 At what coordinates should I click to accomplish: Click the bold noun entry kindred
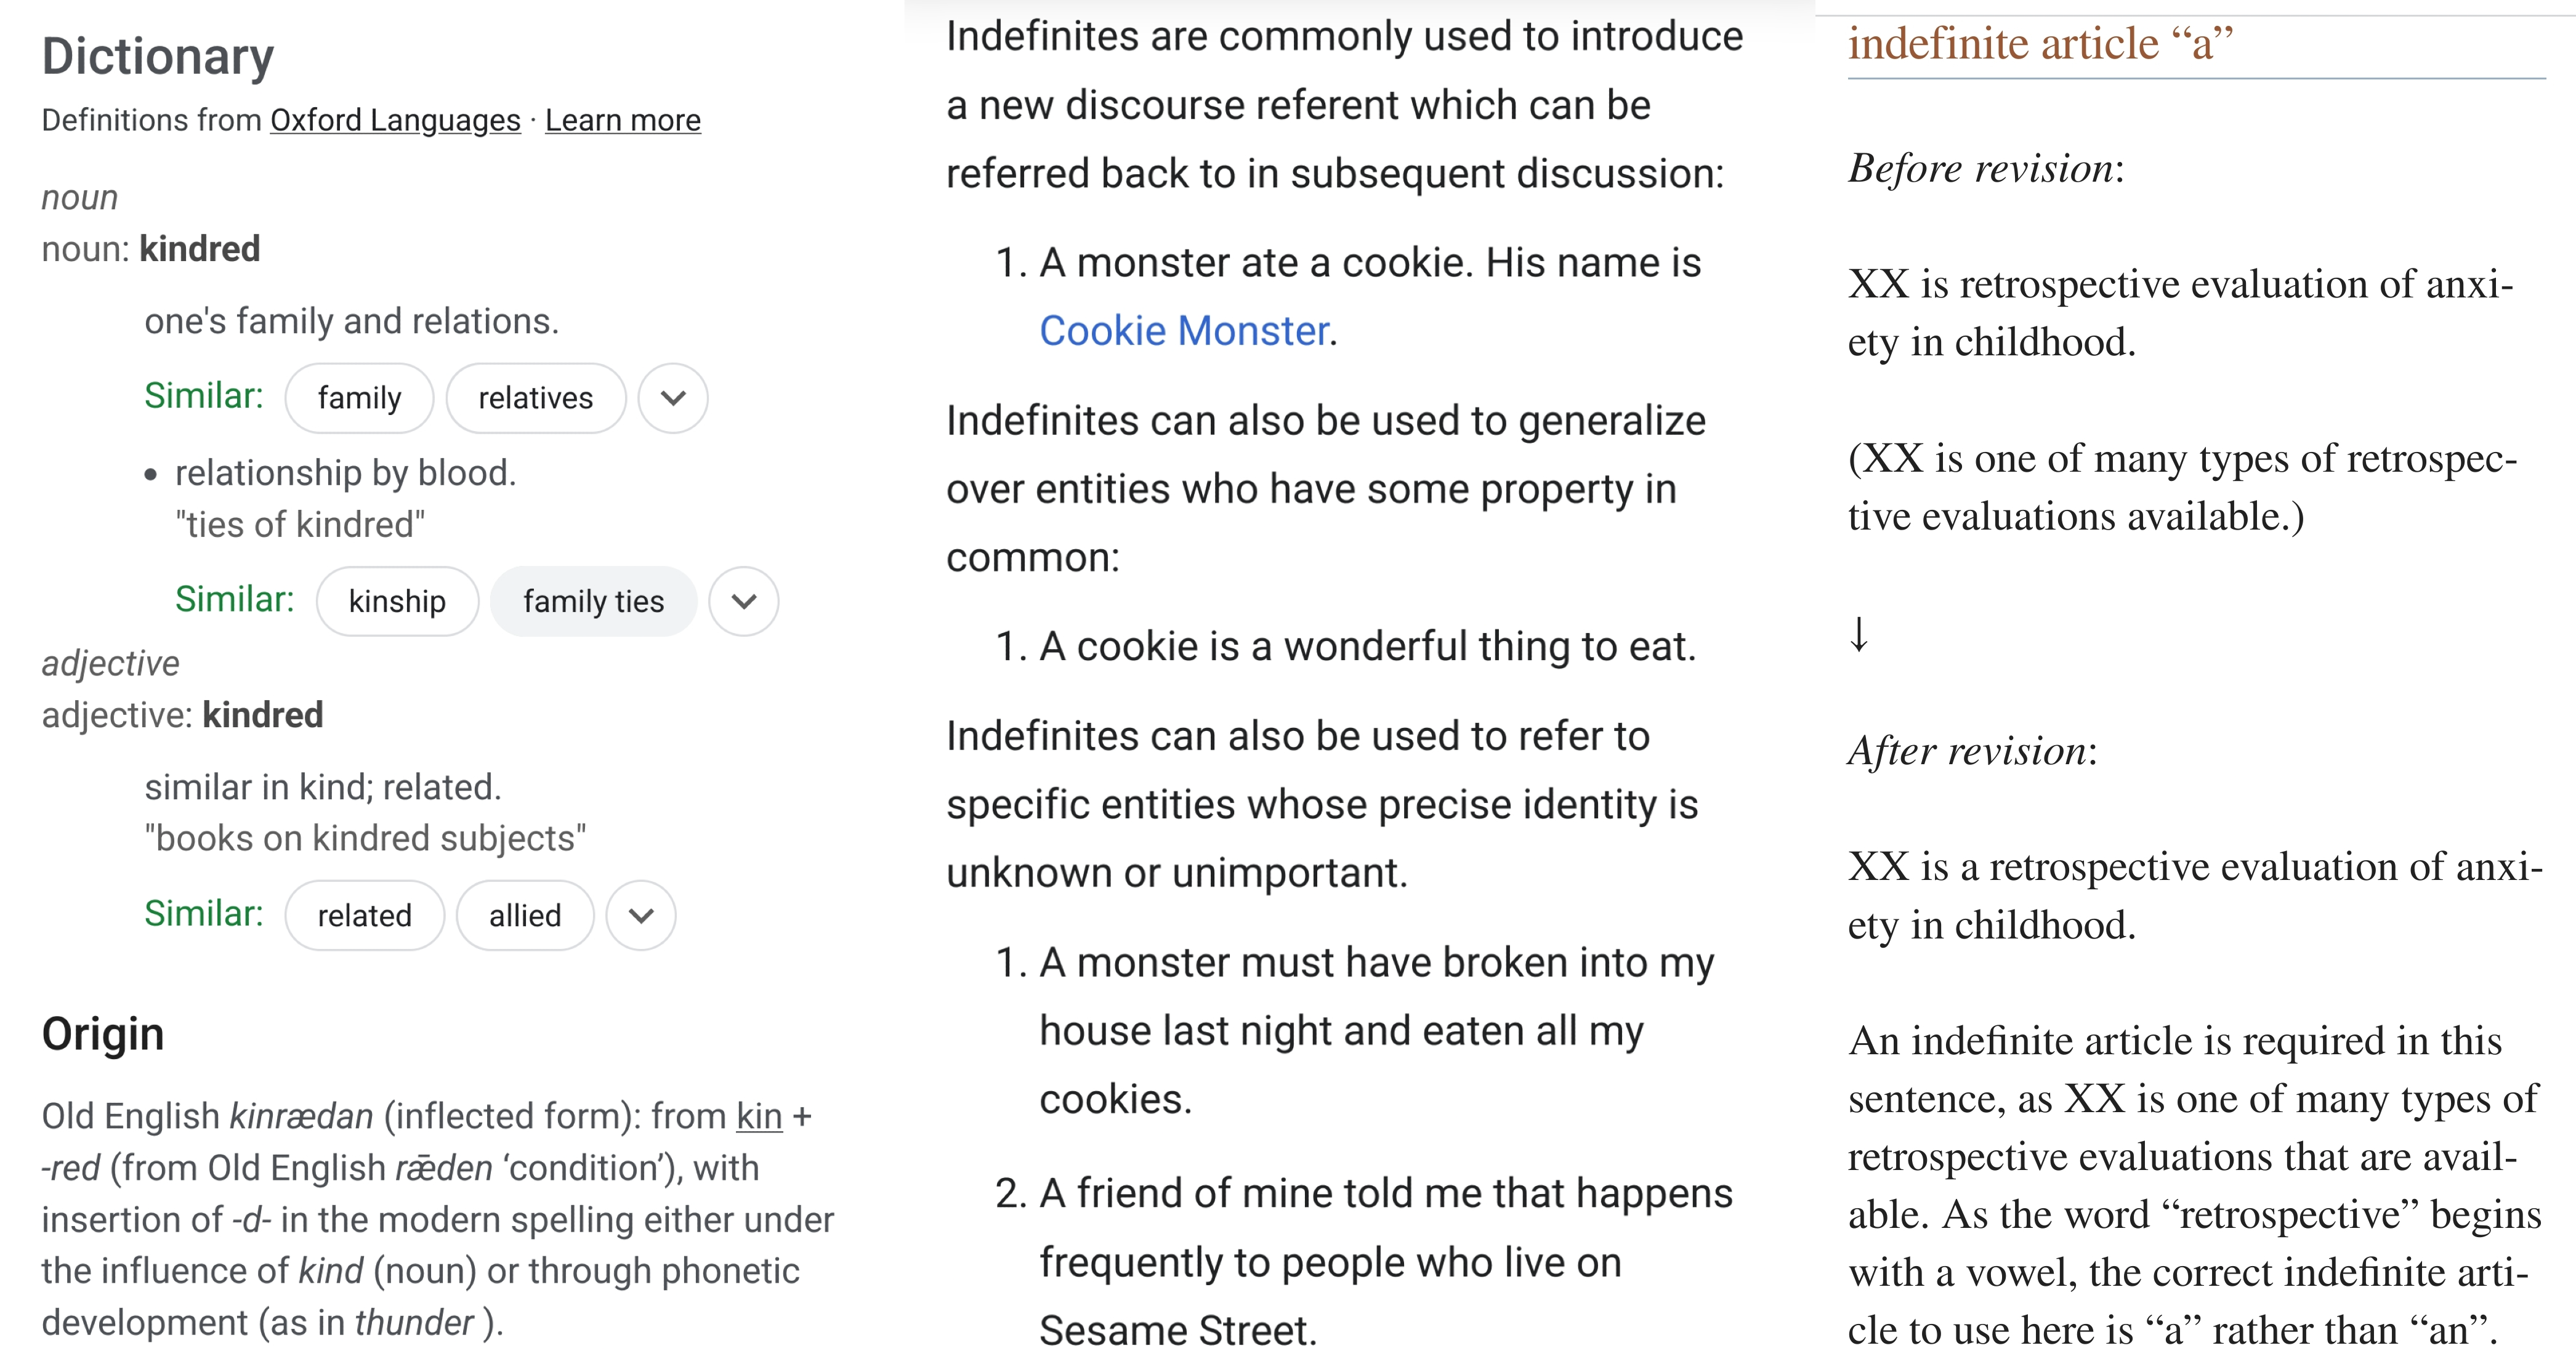pyautogui.click(x=200, y=249)
